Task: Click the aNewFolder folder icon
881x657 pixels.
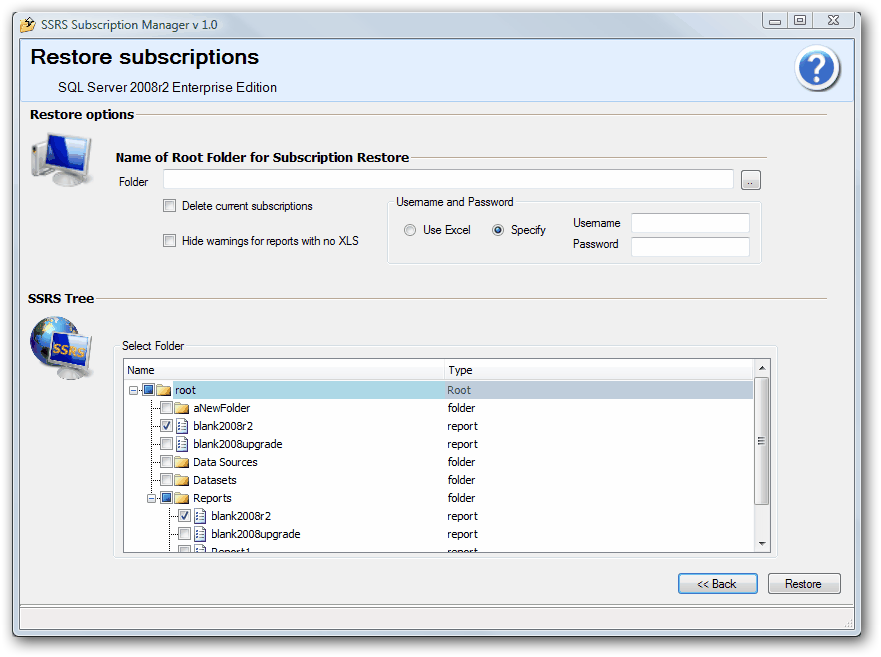Action: 181,408
